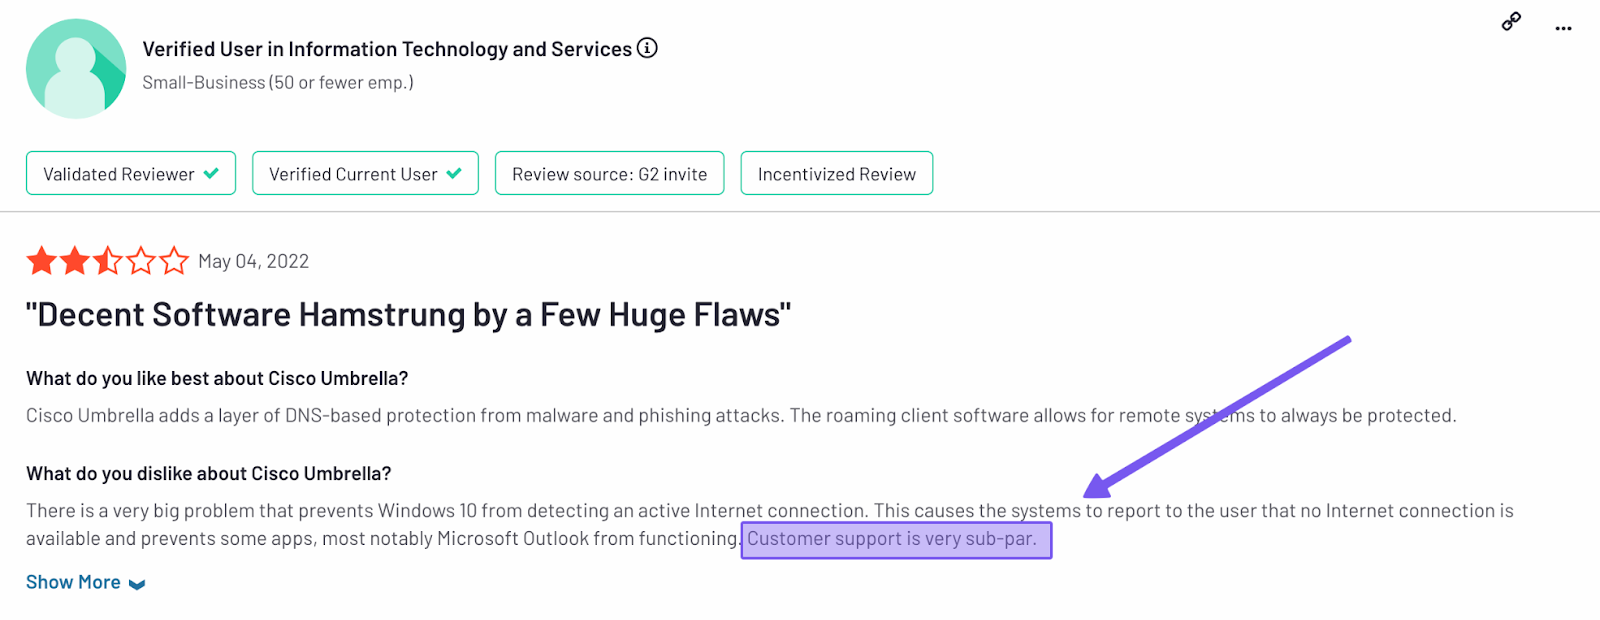Click the first filled star rating

[41, 262]
